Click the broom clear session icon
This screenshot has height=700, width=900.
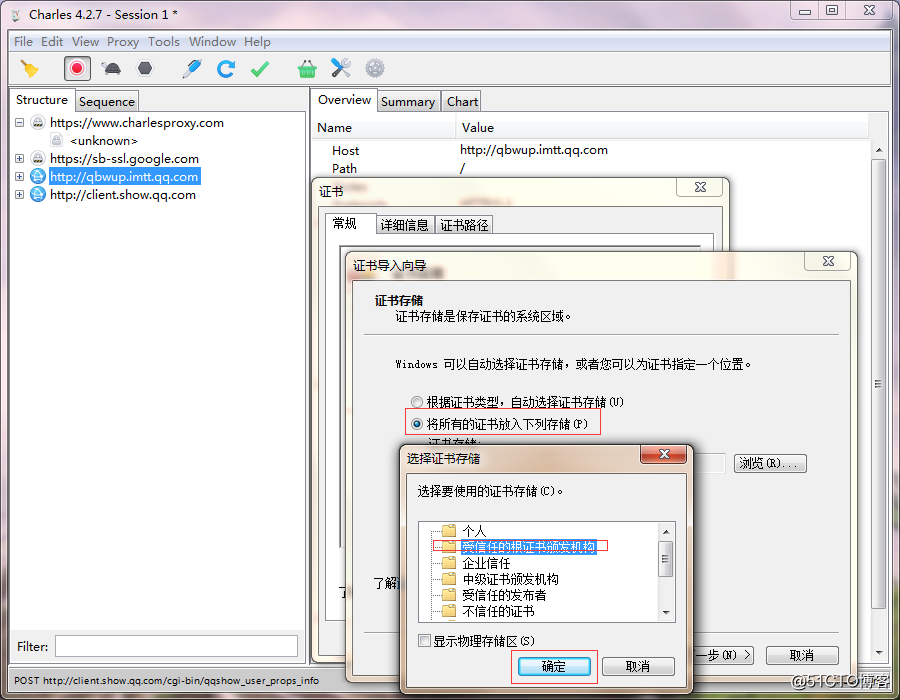coord(30,69)
